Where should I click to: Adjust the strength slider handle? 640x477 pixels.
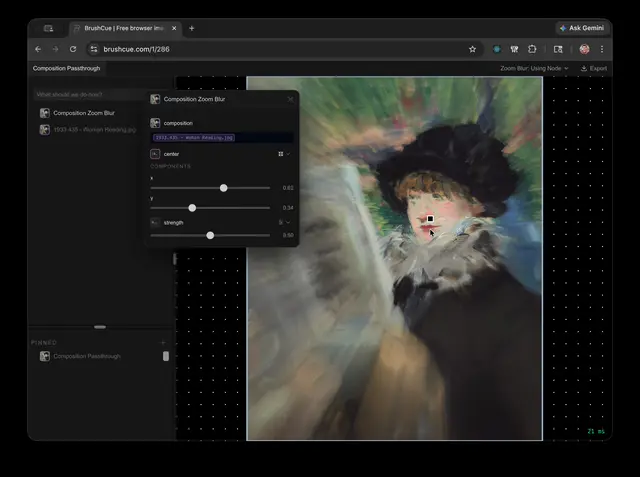pyautogui.click(x=210, y=235)
